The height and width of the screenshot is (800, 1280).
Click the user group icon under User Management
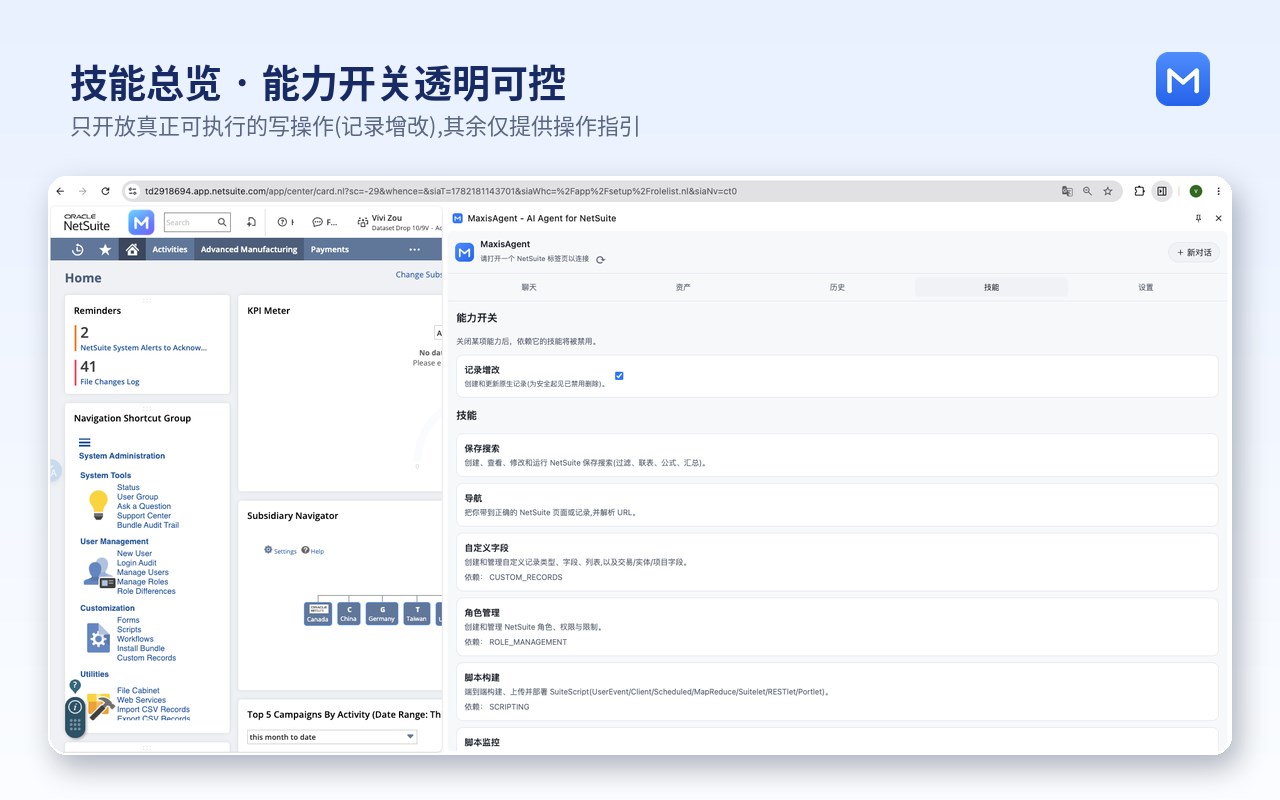(x=98, y=572)
